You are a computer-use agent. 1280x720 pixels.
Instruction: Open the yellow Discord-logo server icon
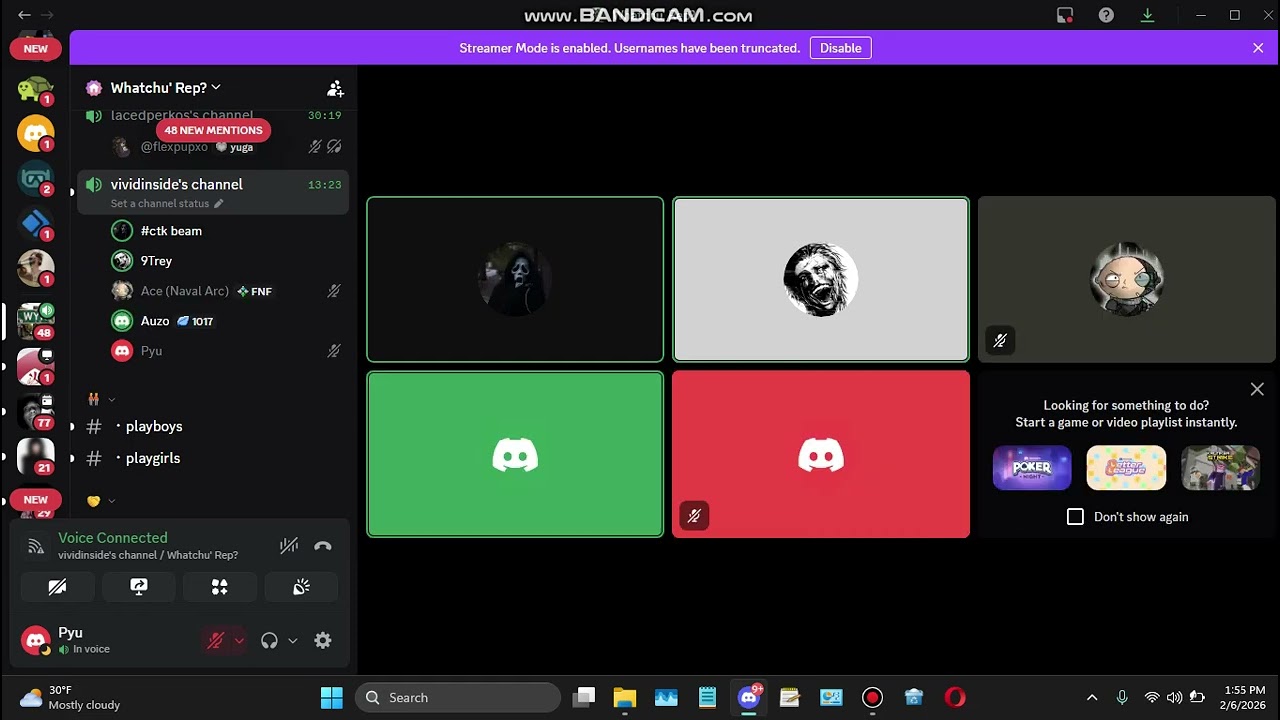(x=36, y=133)
